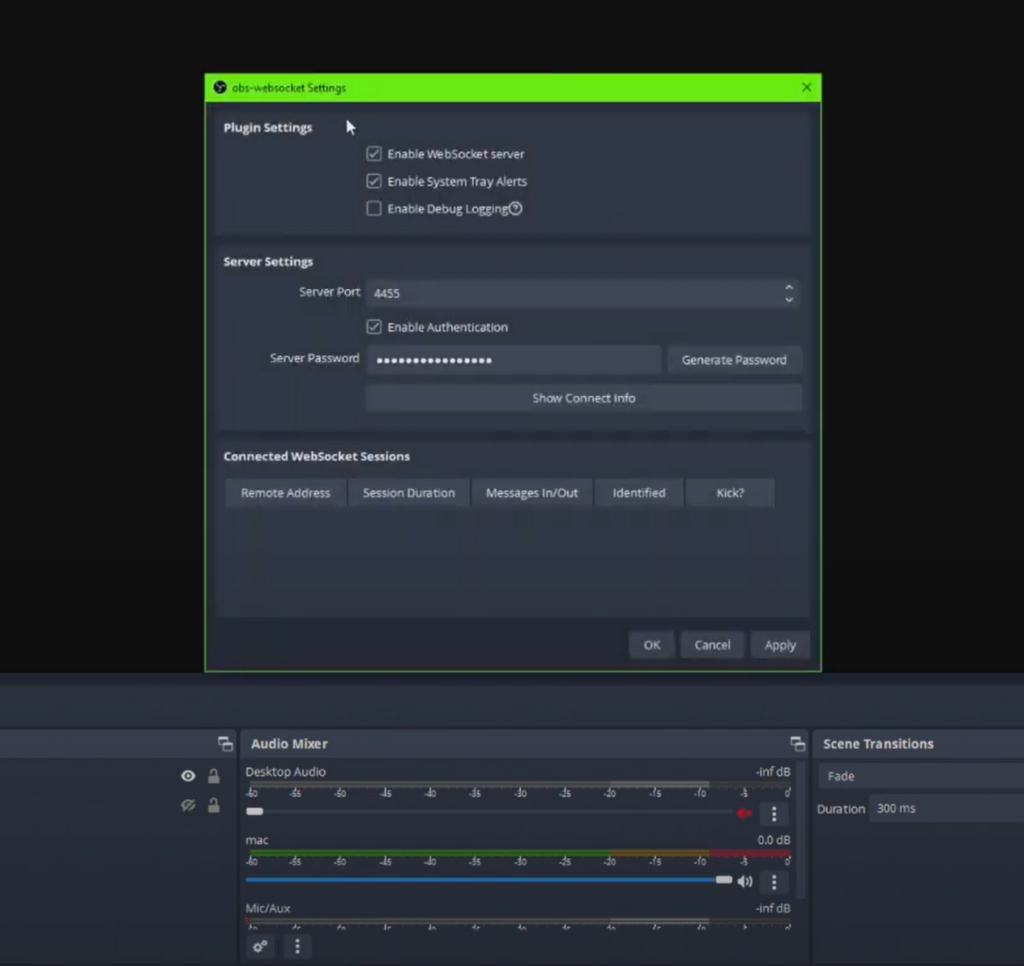Screen dimensions: 1024x966
Task: Uncheck Enable Authentication
Action: pos(374,326)
